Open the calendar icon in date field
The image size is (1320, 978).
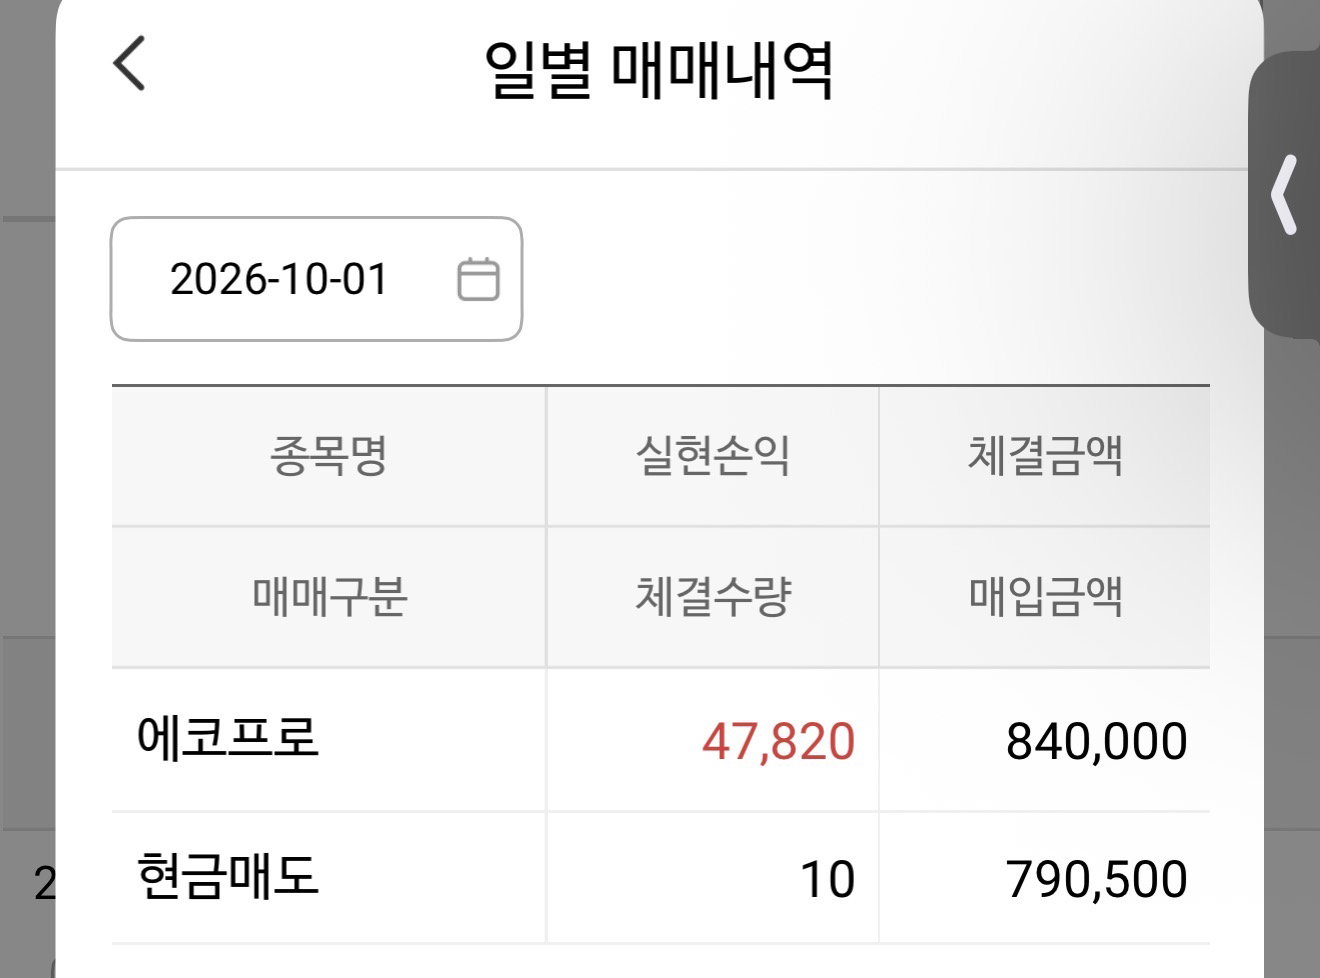478,279
